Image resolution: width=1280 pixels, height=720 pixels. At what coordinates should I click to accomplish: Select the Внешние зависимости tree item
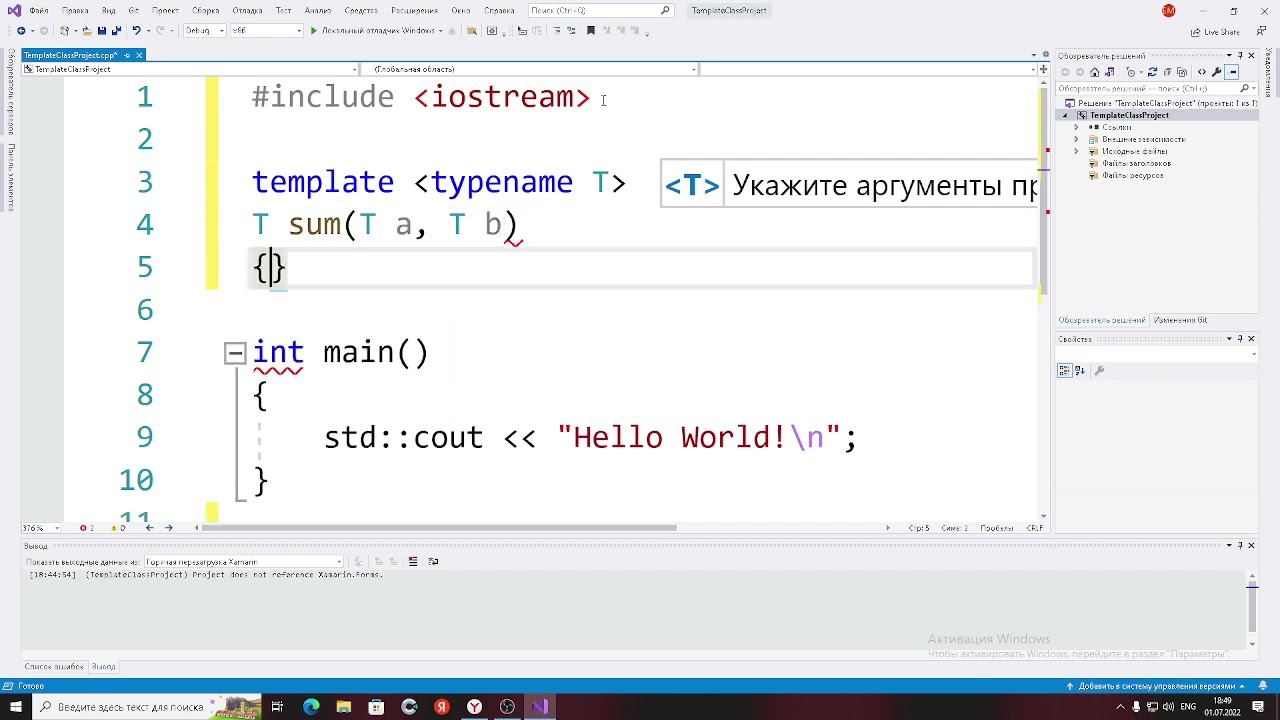1143,139
